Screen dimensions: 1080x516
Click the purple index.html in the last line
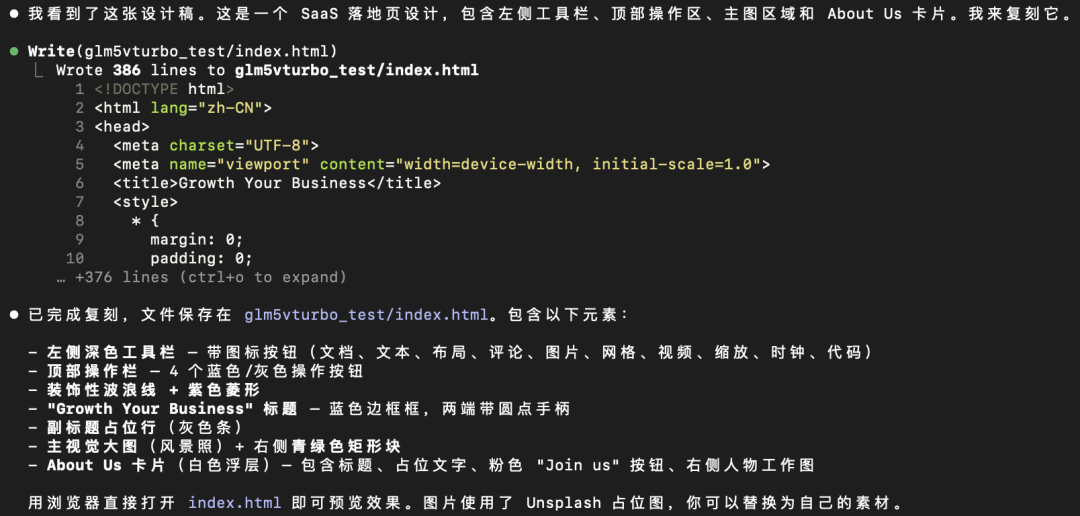coord(229,503)
